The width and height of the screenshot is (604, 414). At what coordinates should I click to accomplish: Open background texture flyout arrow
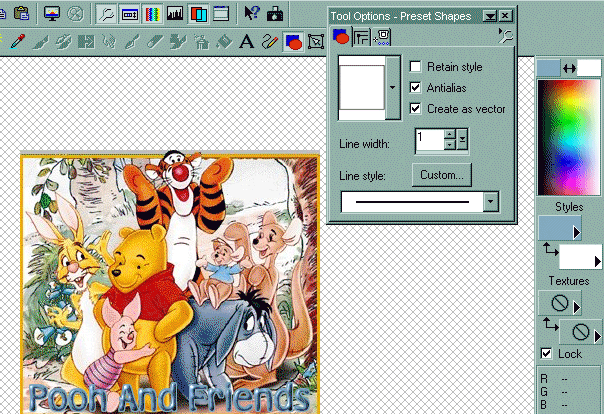point(597,336)
